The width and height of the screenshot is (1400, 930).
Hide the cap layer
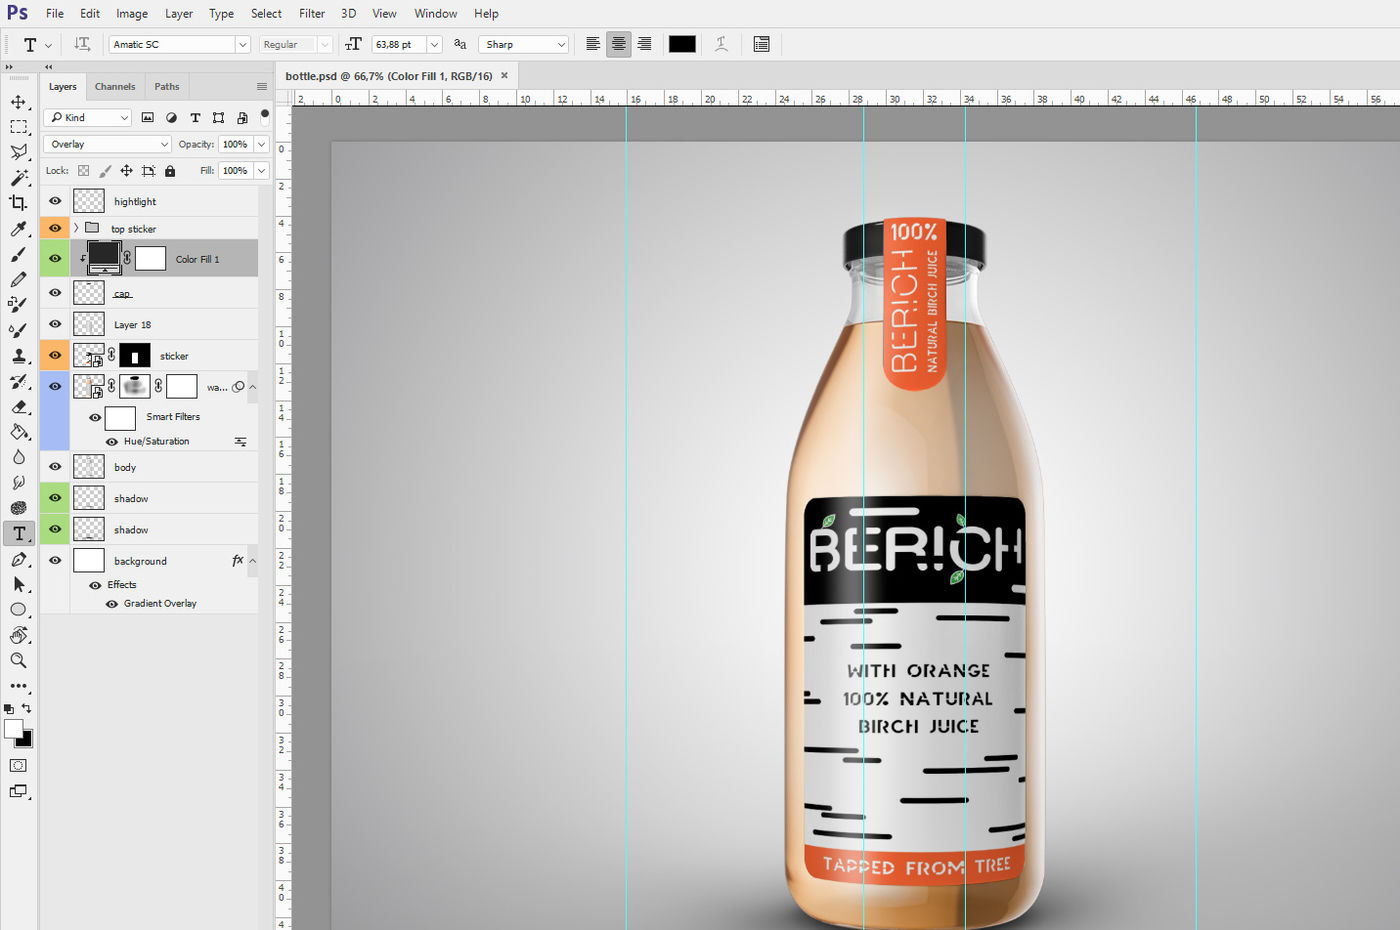click(55, 293)
